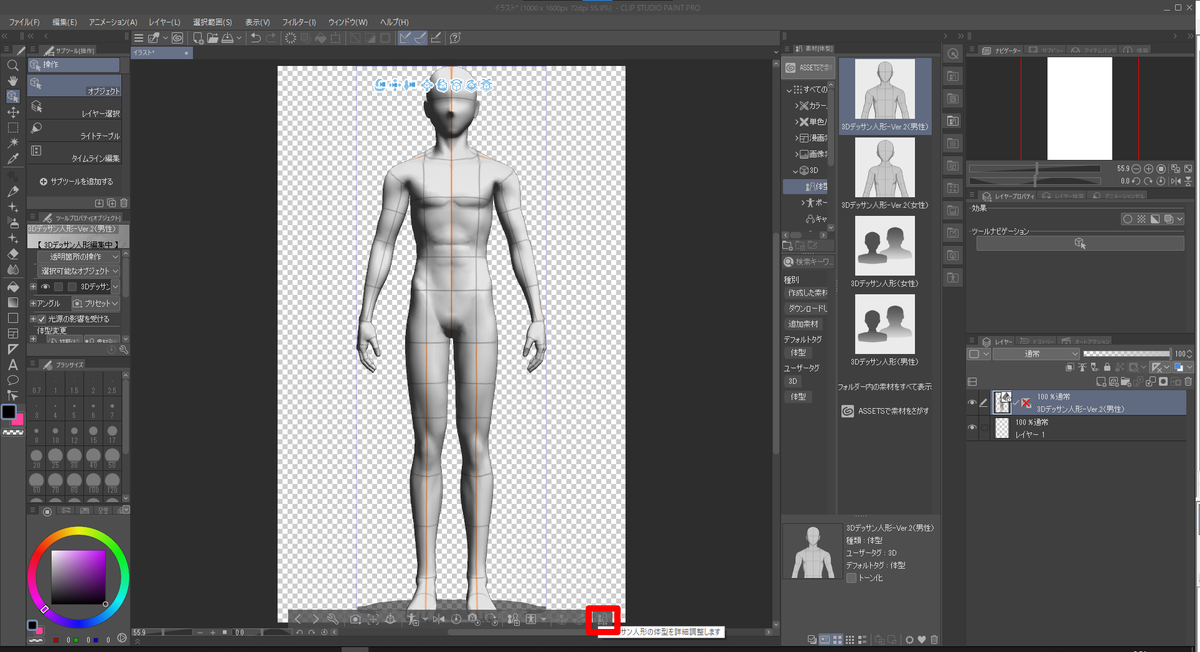
Task: Open the フィルター(I) menu
Action: pos(298,21)
